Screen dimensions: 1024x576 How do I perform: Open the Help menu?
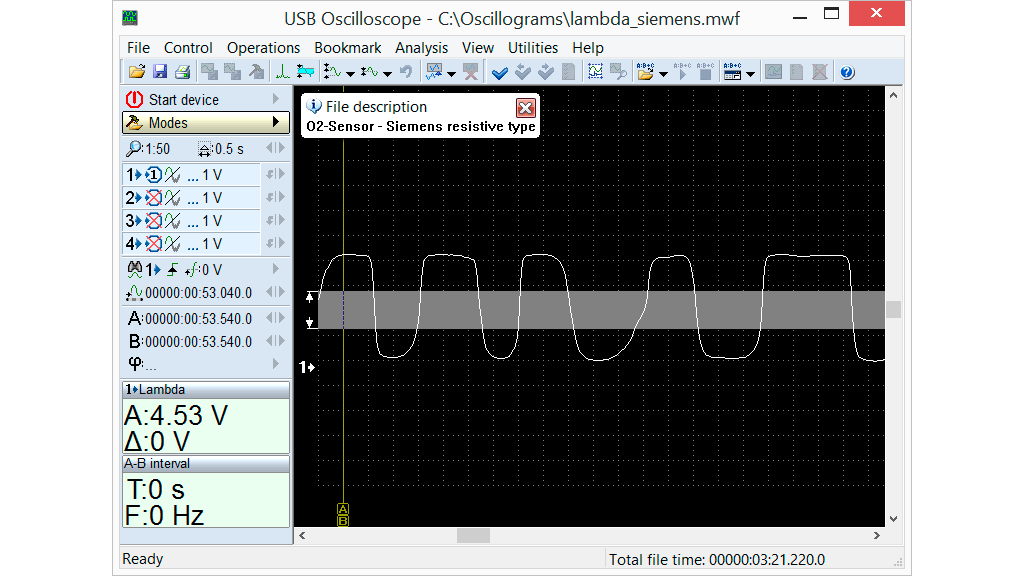tap(588, 48)
